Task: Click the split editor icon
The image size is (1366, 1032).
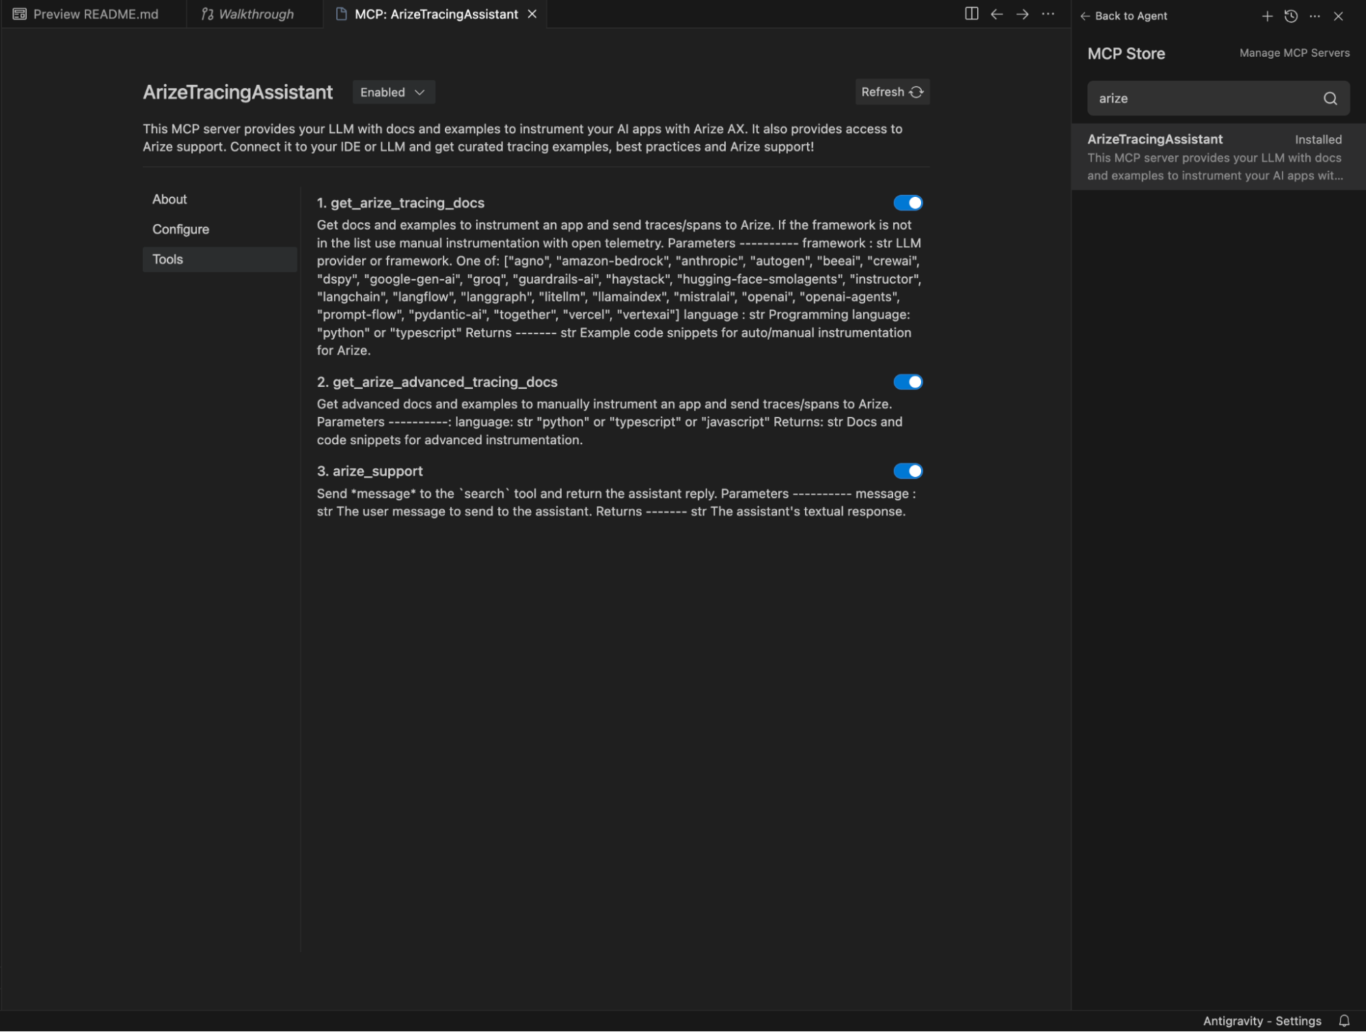Action: 970,14
